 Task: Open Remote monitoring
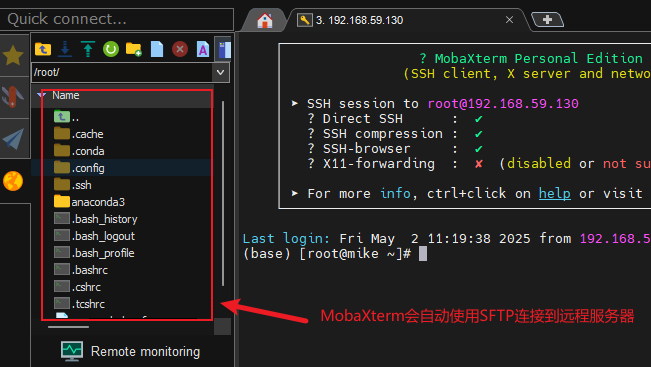point(131,352)
